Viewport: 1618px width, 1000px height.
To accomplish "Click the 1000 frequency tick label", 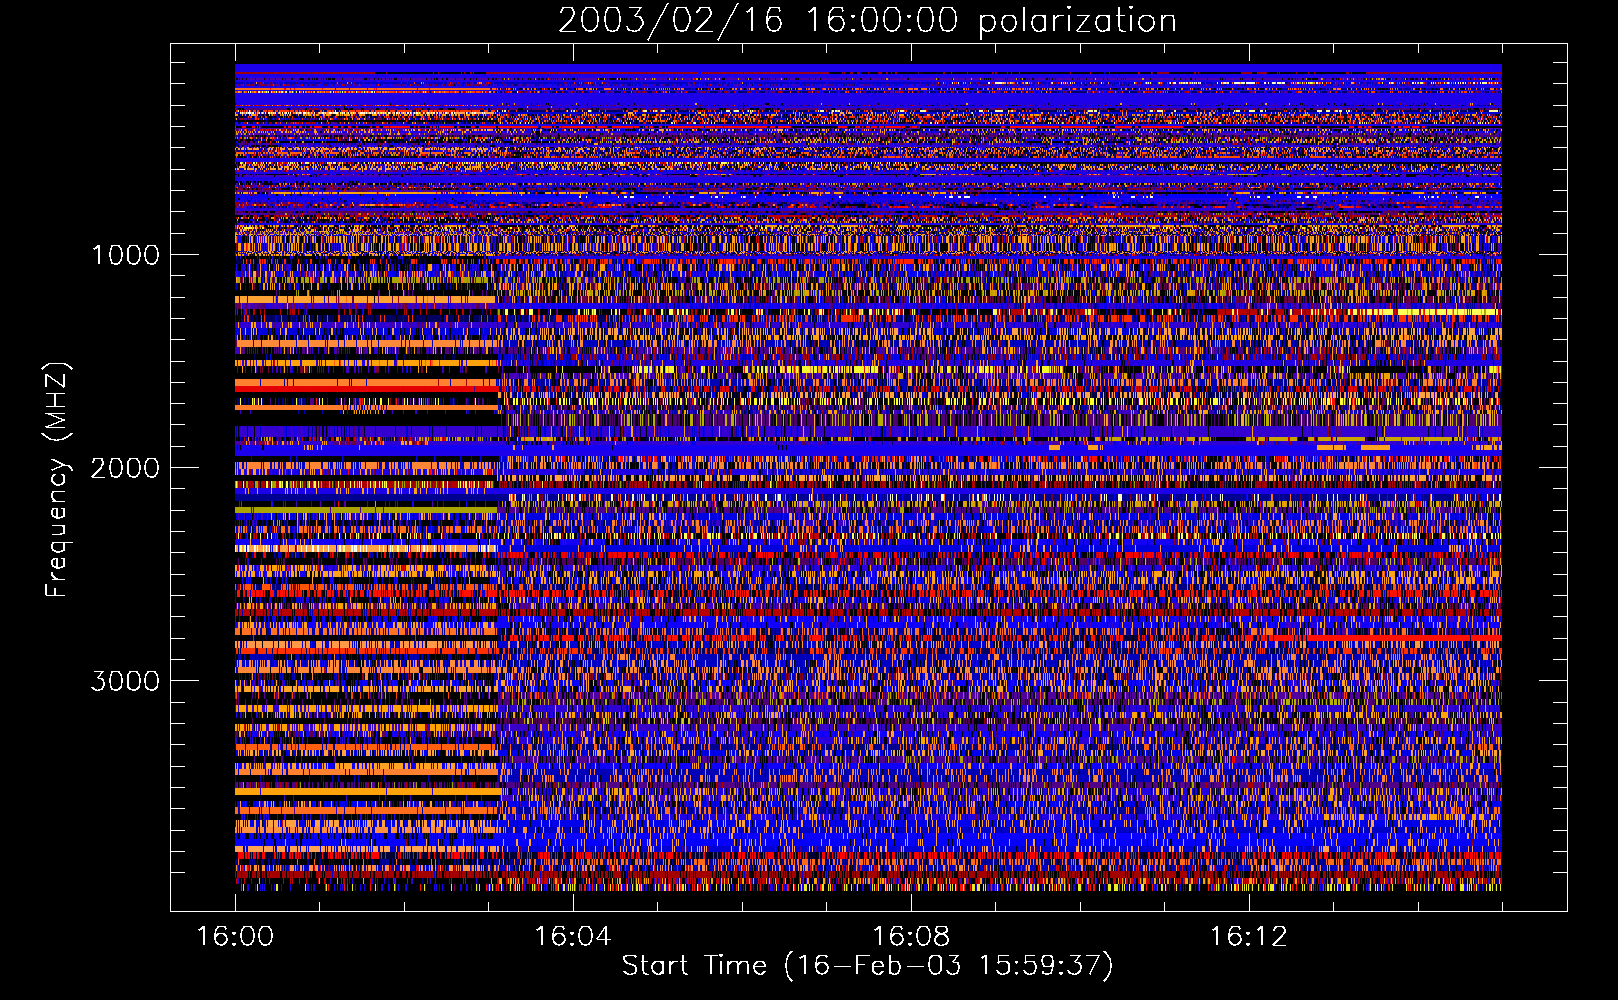I will pyautogui.click(x=125, y=255).
